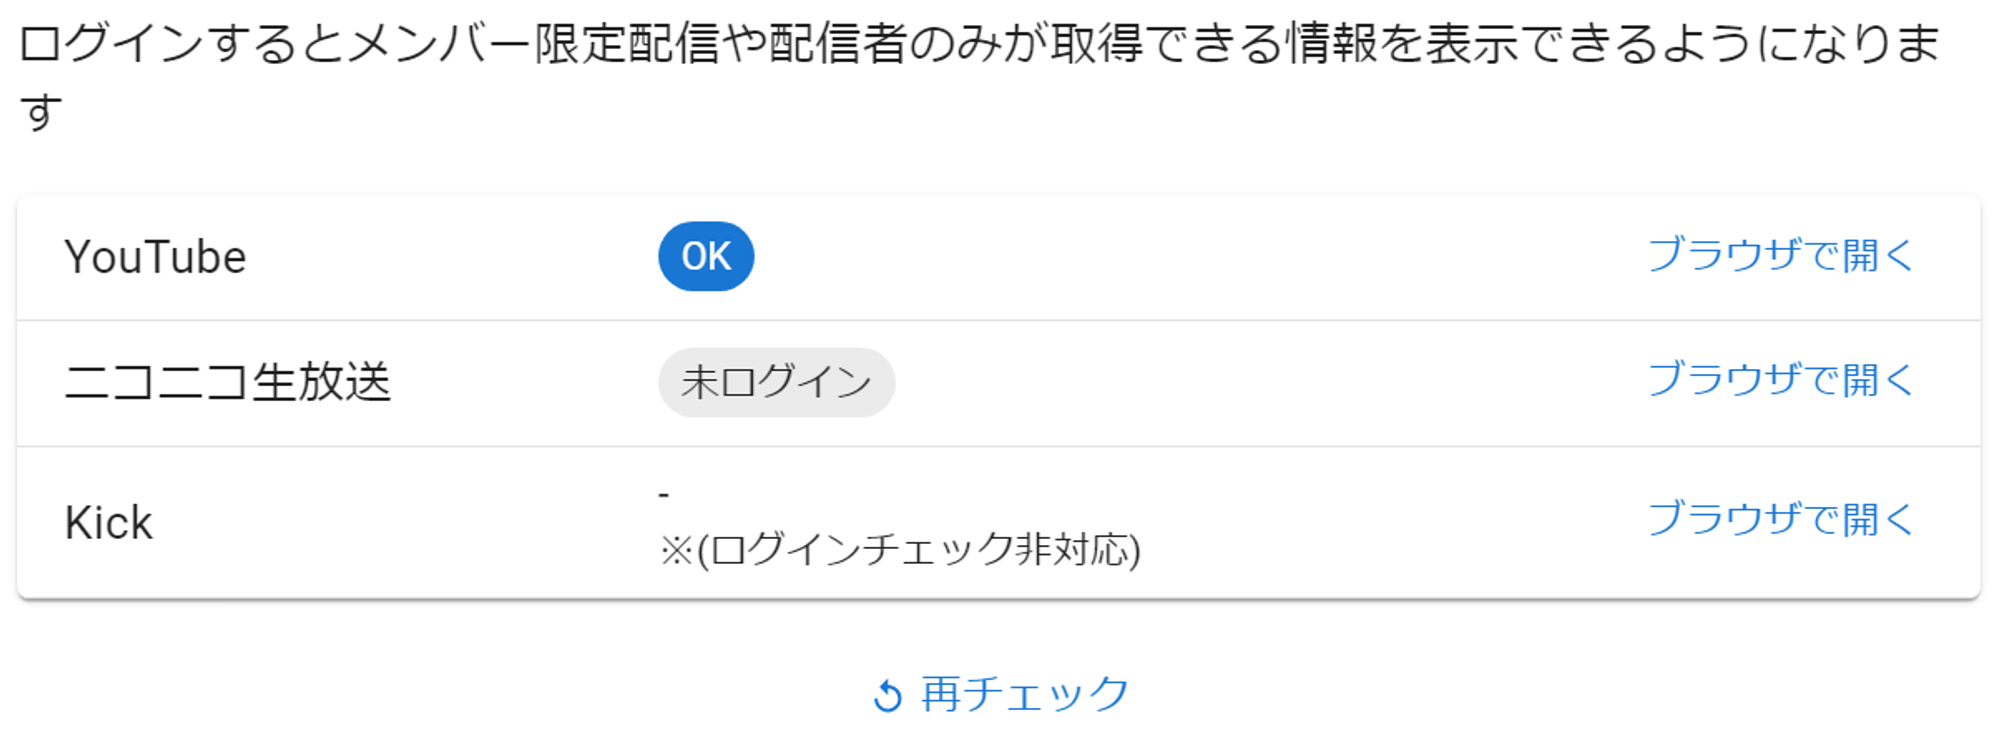Click the blue OK status badge

[x=706, y=256]
